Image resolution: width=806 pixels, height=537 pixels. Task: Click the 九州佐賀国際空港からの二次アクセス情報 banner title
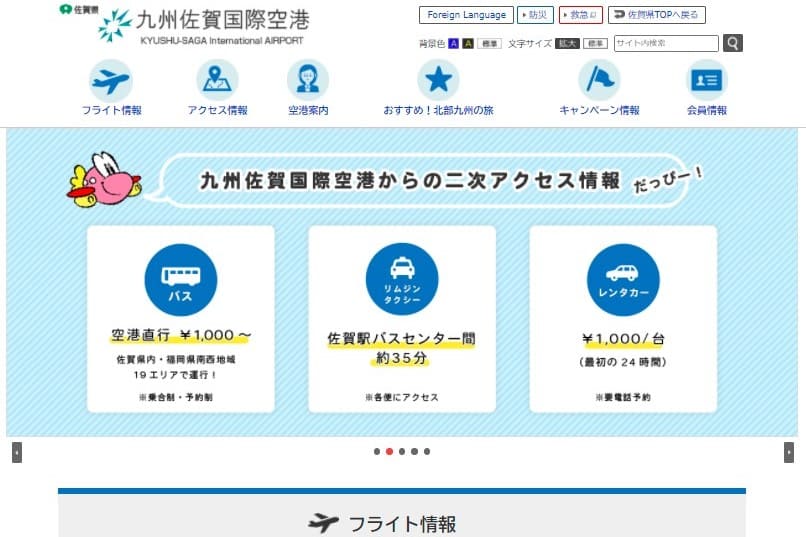tap(410, 180)
